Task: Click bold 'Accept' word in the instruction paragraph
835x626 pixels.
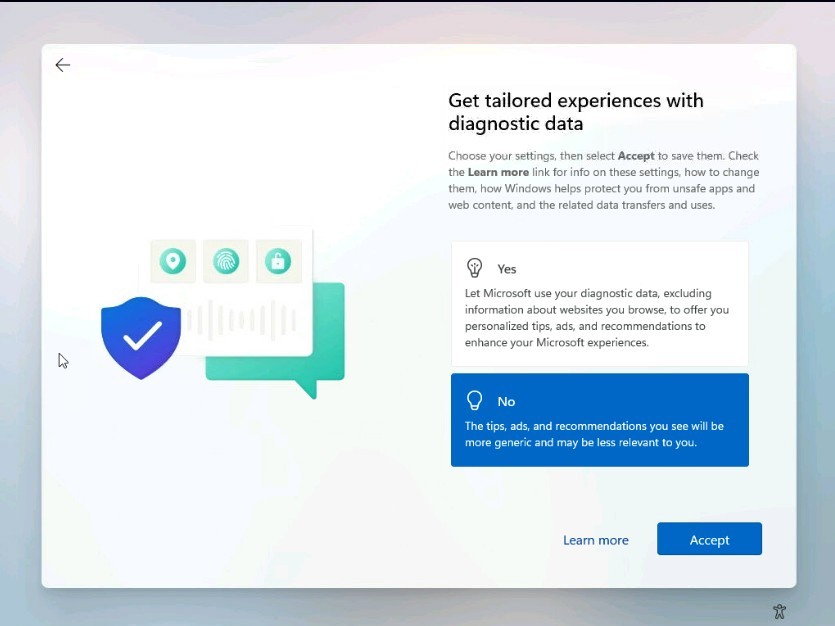Action: coord(636,156)
